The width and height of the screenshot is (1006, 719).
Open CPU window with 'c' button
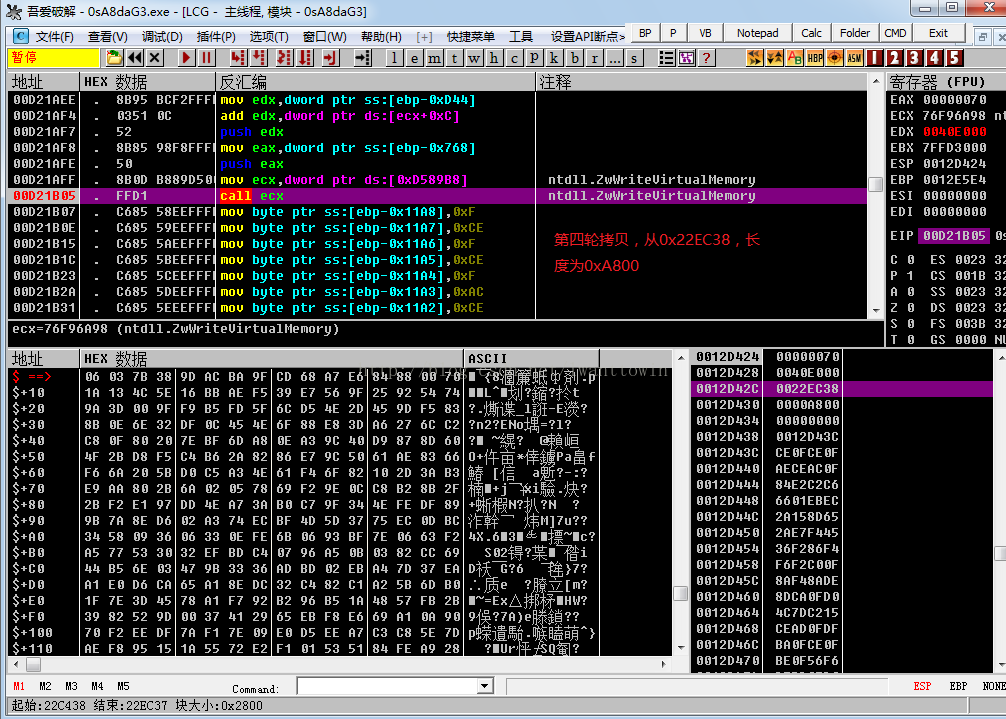[514, 58]
